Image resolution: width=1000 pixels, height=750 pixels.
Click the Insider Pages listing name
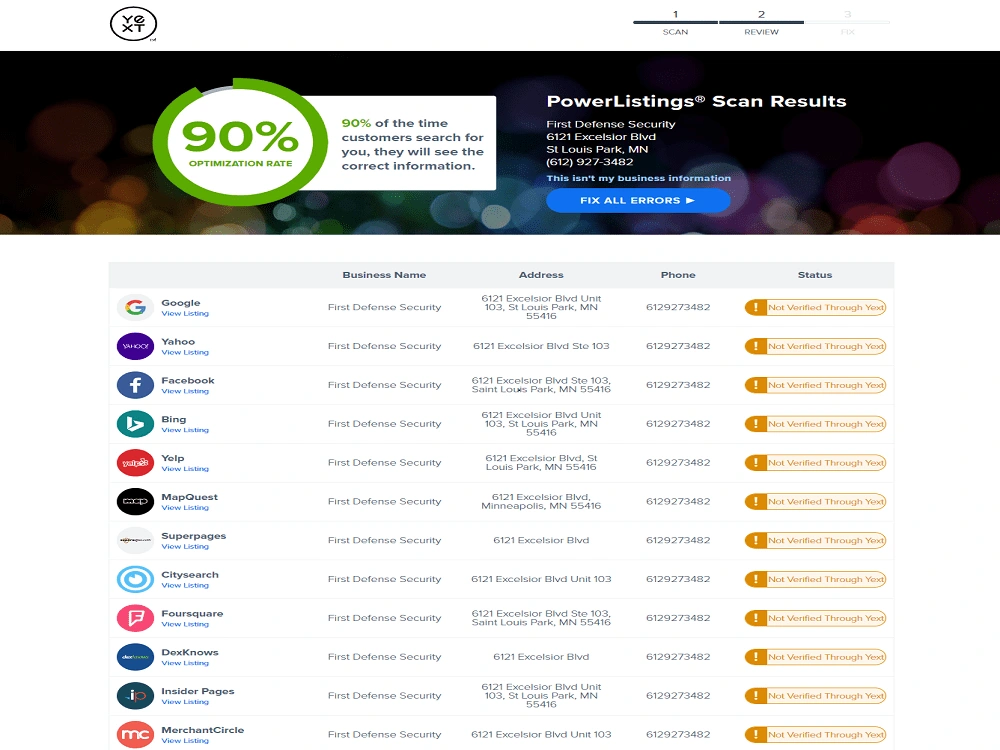coord(198,691)
